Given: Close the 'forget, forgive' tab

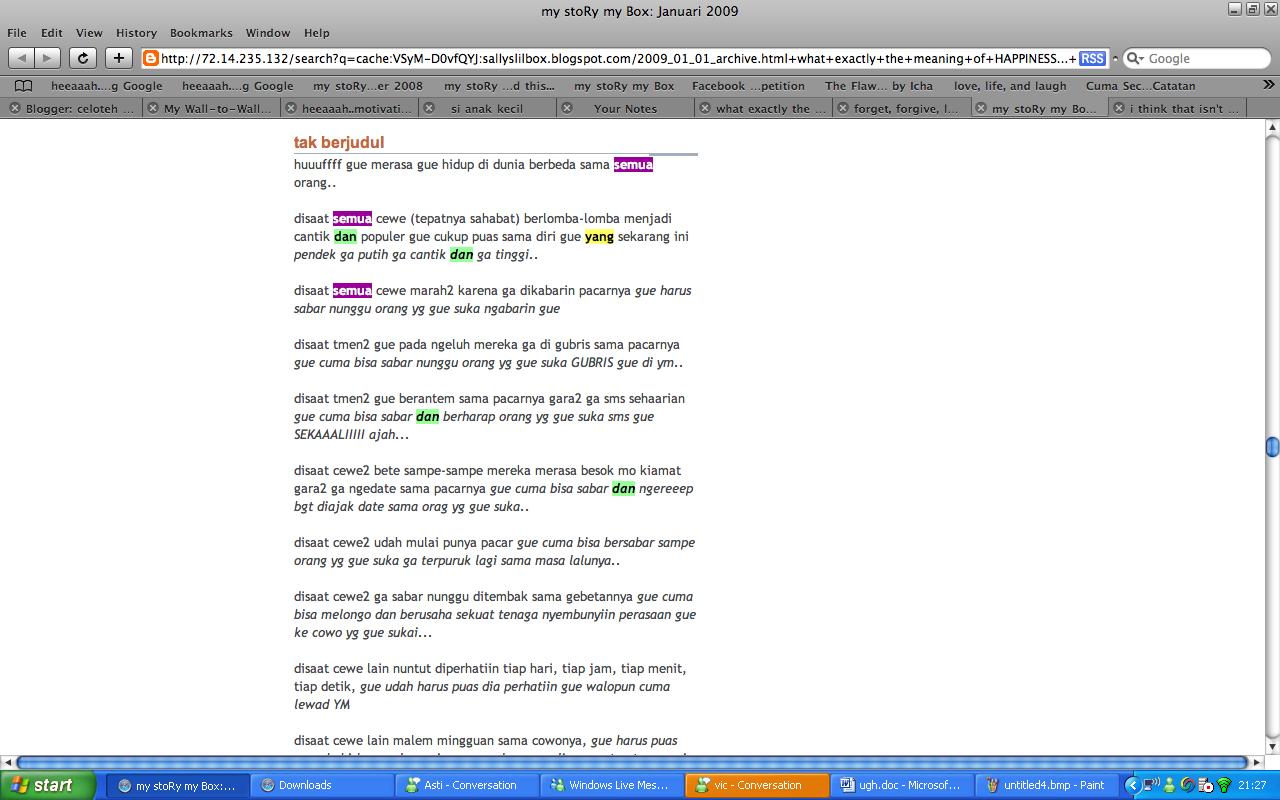Looking at the screenshot, I should [842, 108].
